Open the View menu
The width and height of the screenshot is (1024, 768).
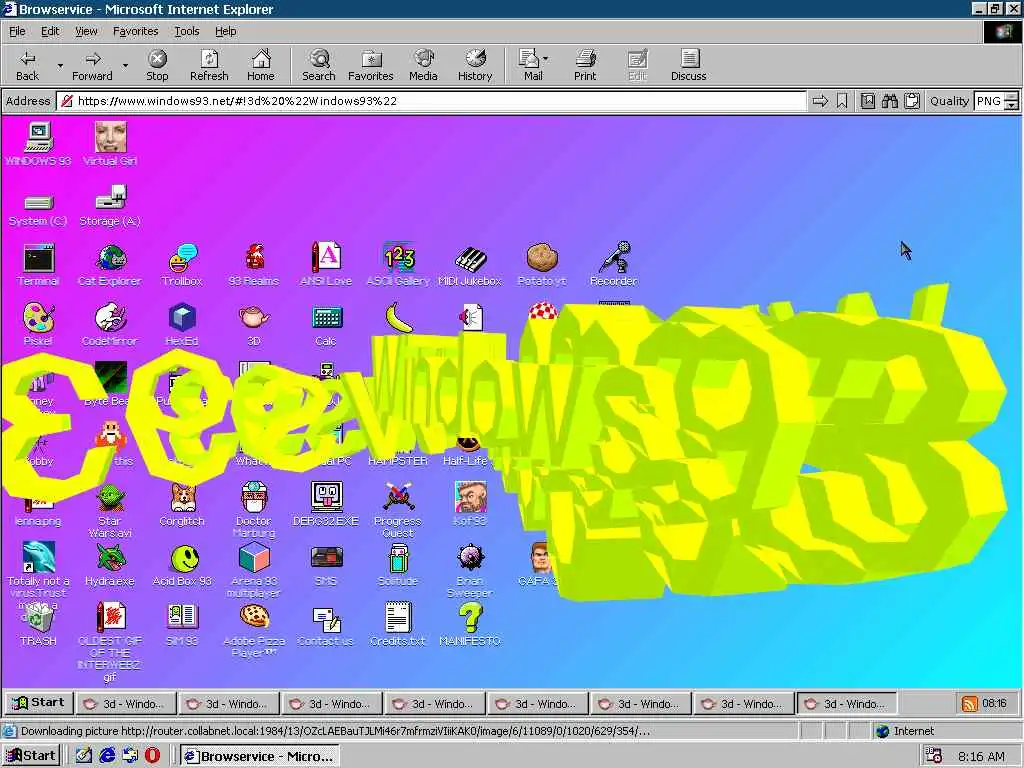(86, 31)
